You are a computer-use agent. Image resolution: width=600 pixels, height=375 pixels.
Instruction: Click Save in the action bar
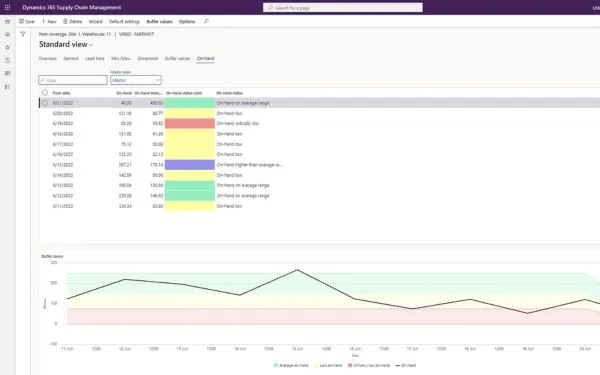click(x=27, y=21)
